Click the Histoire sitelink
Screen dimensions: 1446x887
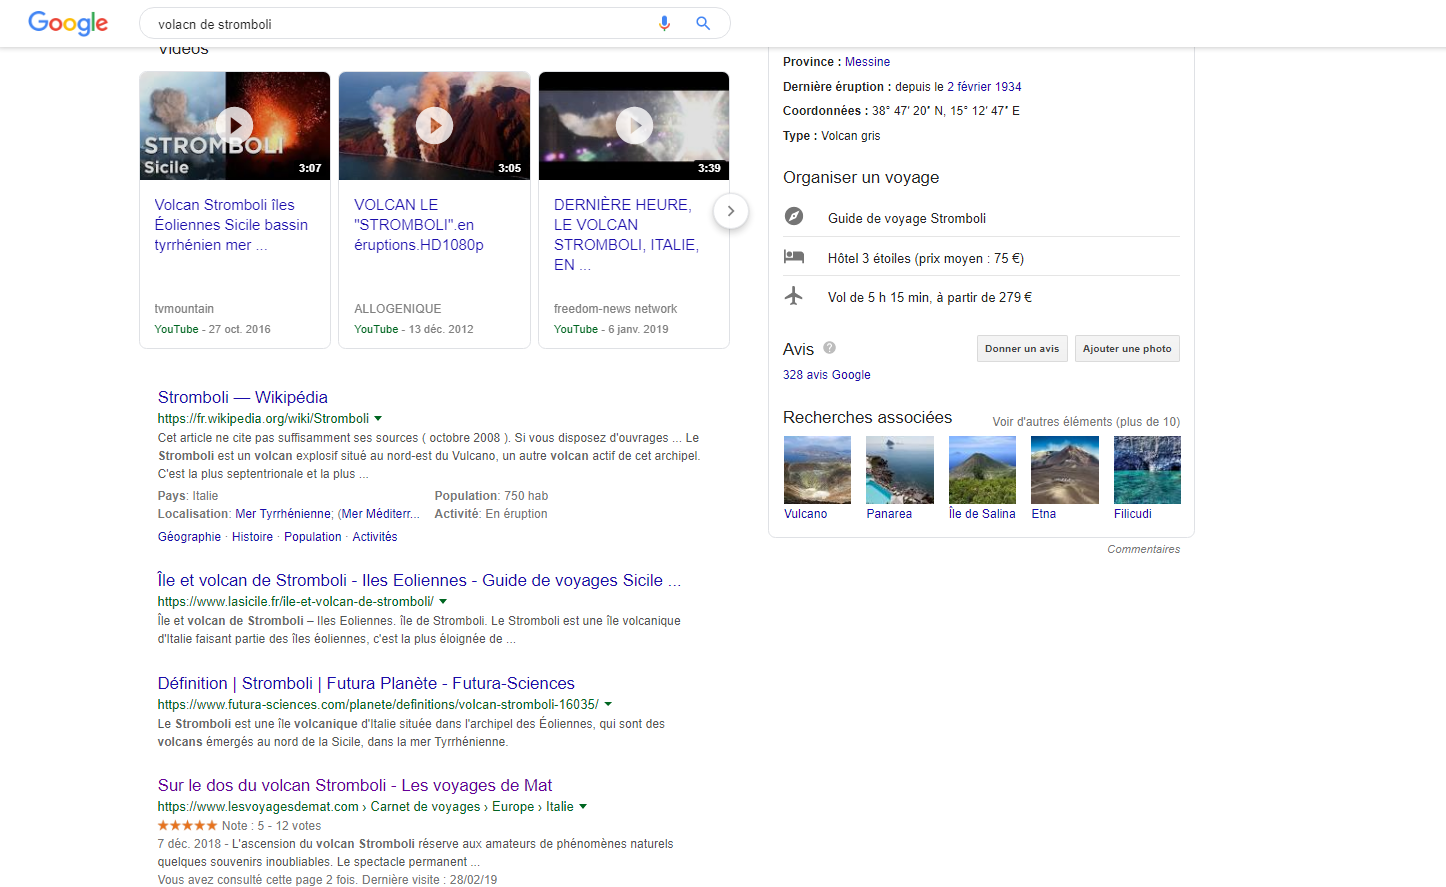tap(252, 537)
